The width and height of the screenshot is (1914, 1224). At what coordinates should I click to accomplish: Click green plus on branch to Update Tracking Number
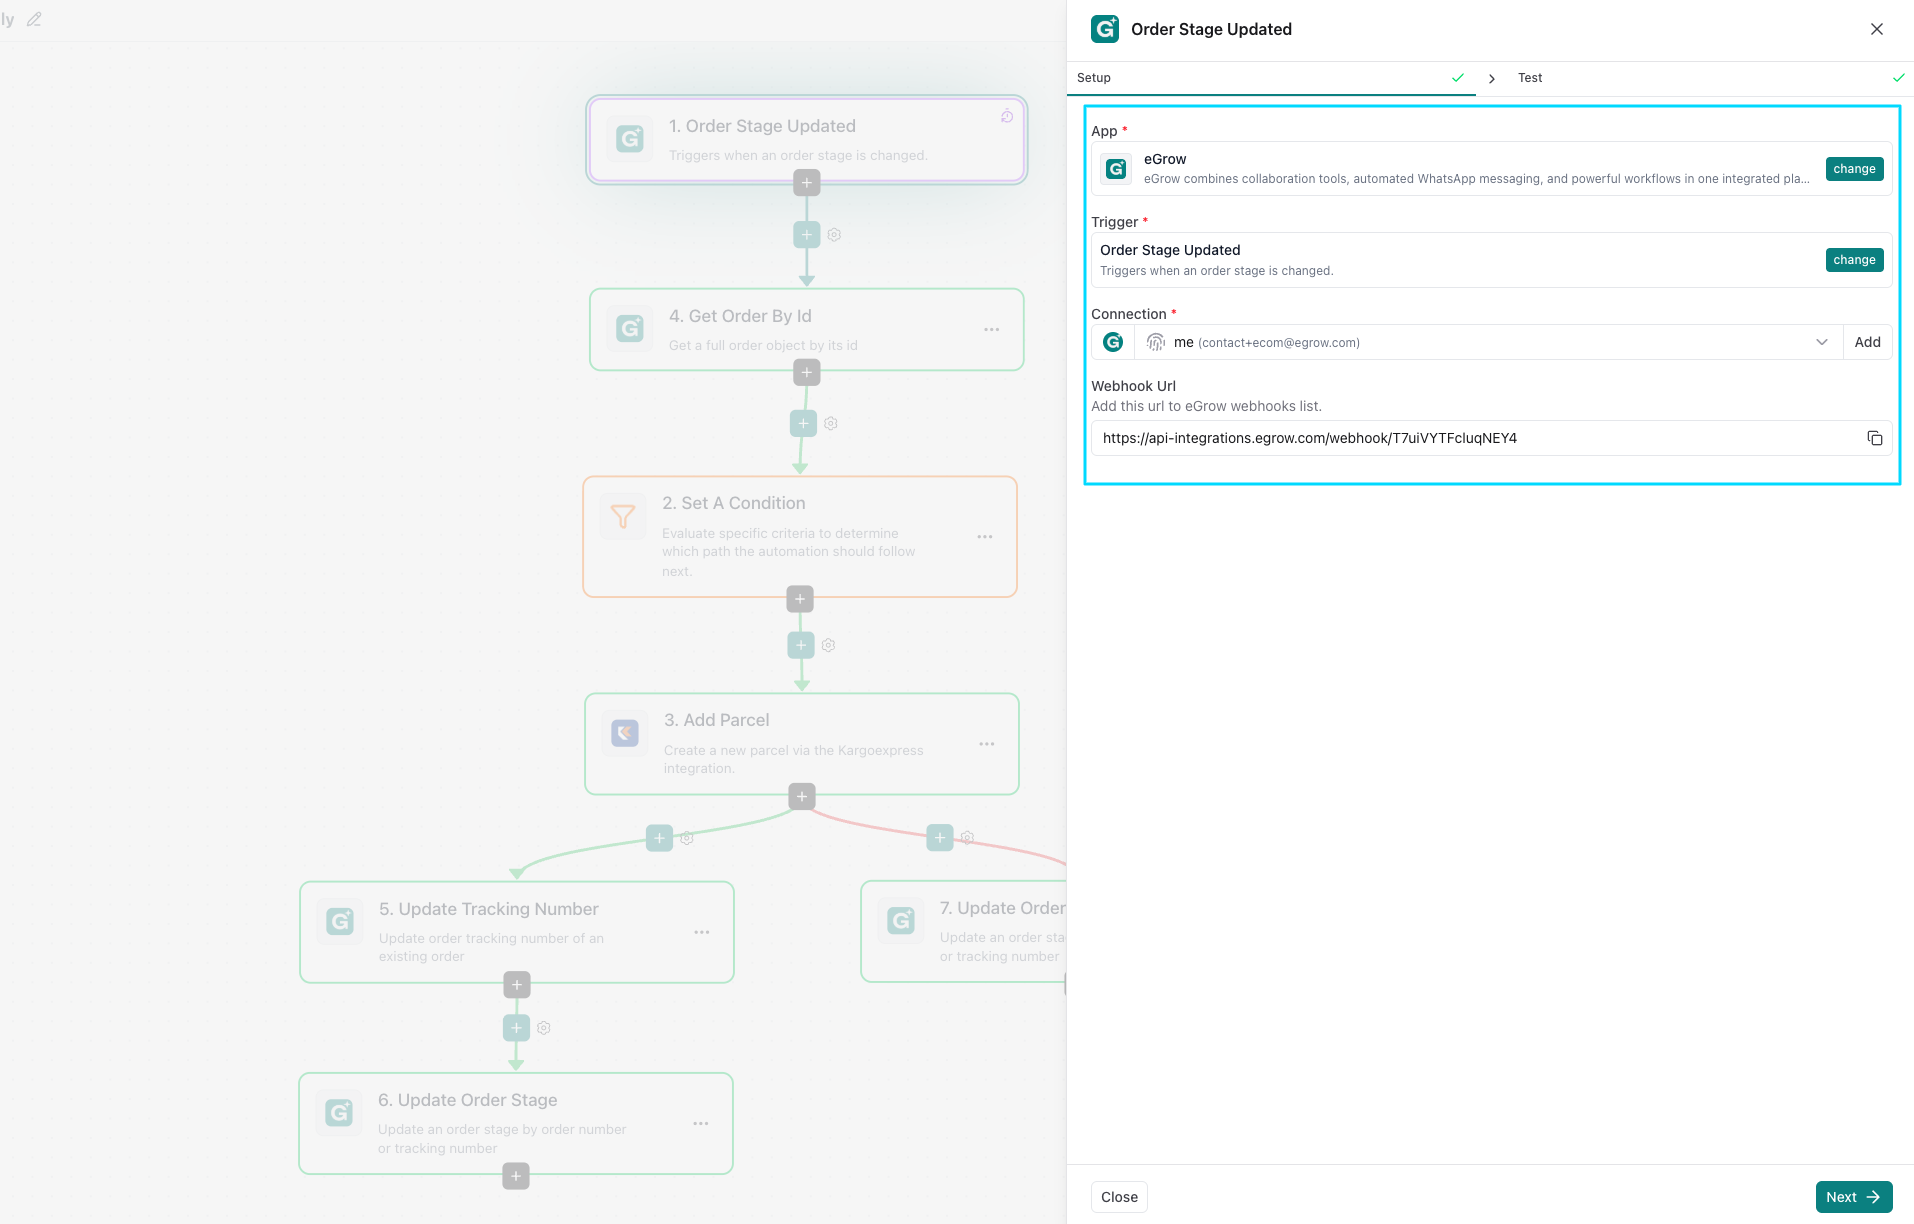coord(659,838)
